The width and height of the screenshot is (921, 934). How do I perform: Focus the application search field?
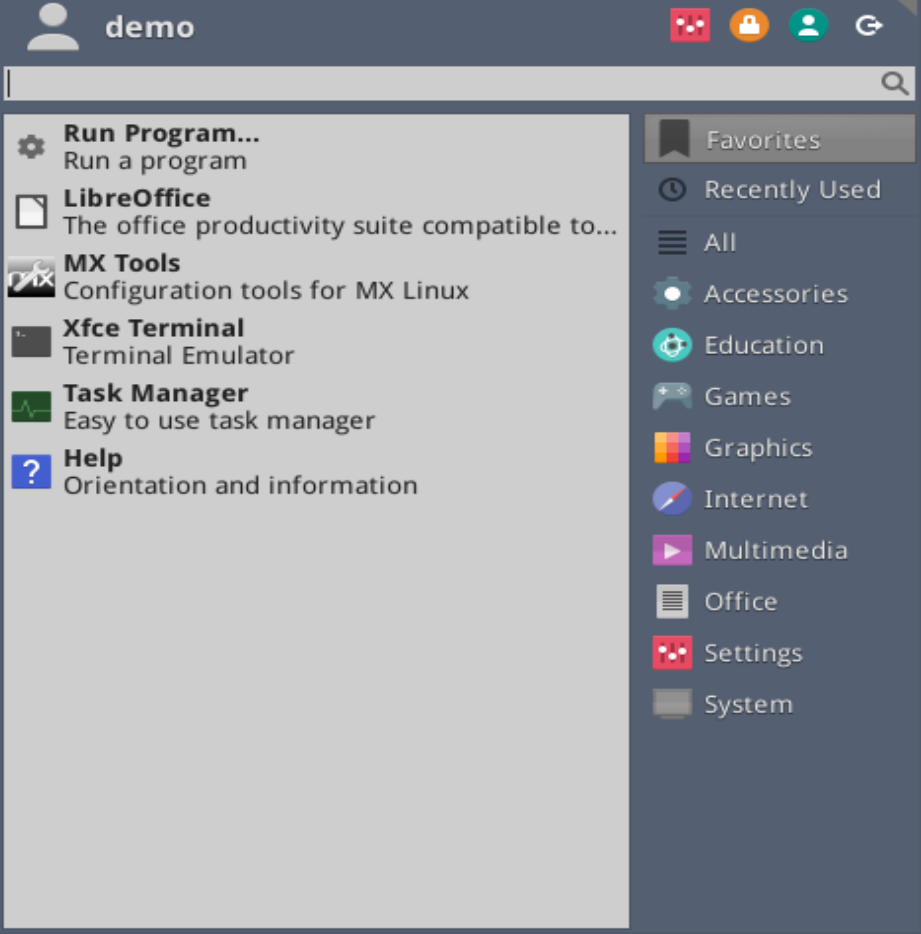(459, 83)
